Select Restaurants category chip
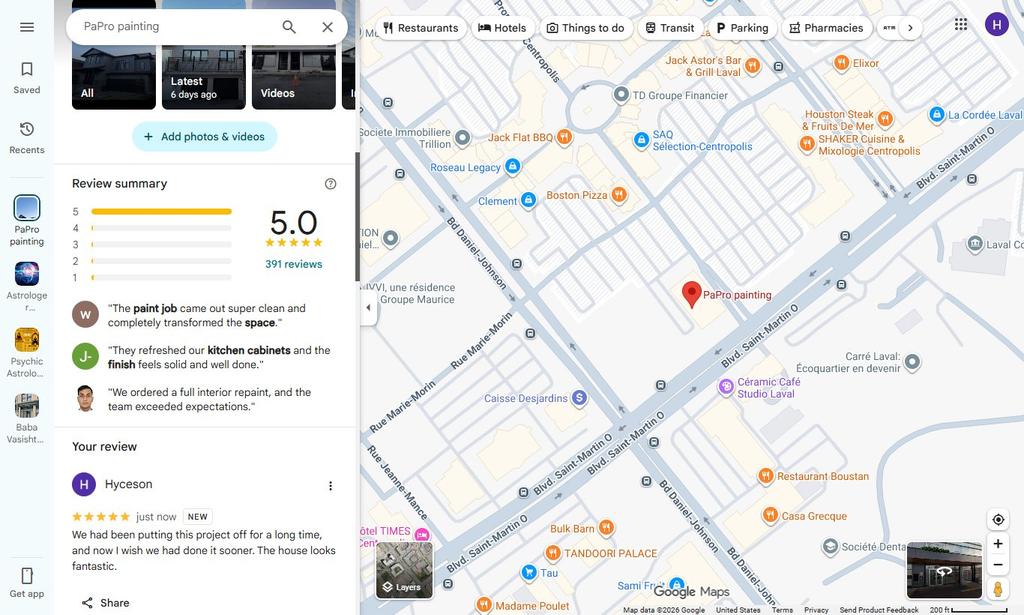This screenshot has height=615, width=1024. coord(421,28)
